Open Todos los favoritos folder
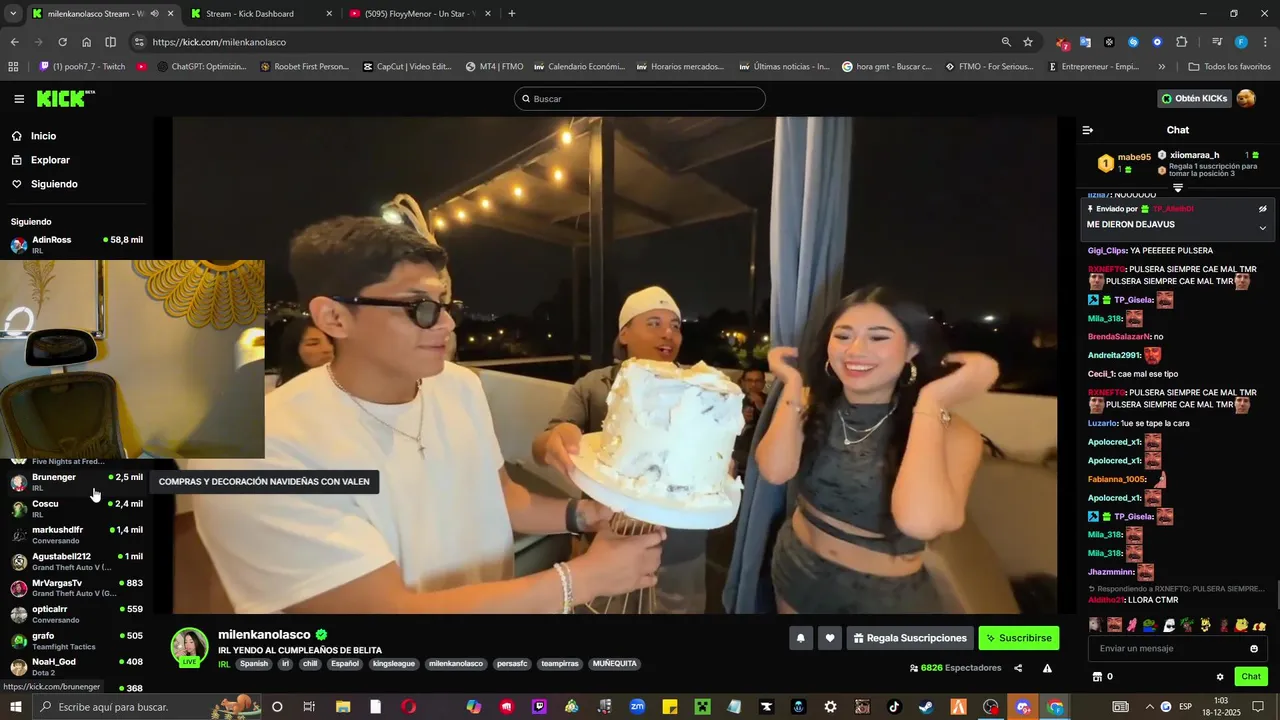 click(1229, 67)
